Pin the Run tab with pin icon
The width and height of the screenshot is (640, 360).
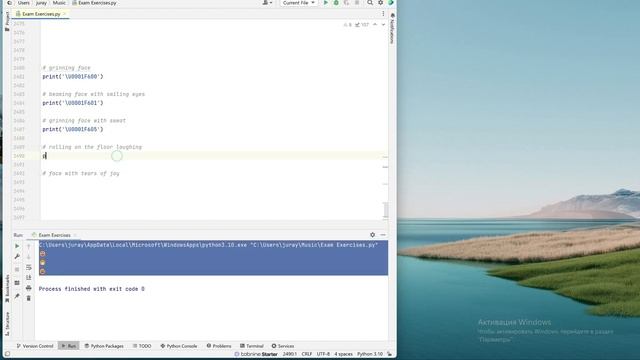click(17, 296)
